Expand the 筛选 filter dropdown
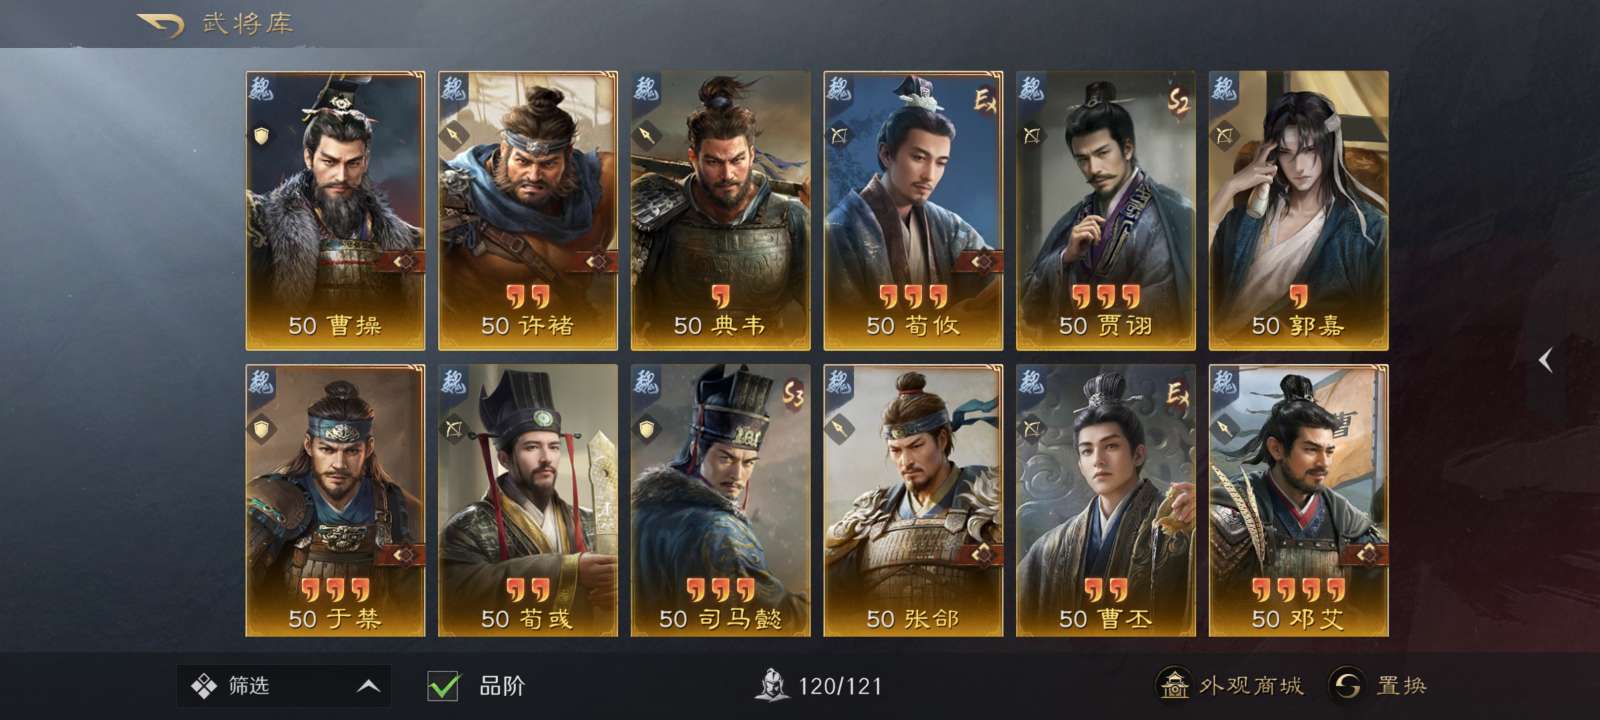This screenshot has height=720, width=1600. [x=284, y=686]
